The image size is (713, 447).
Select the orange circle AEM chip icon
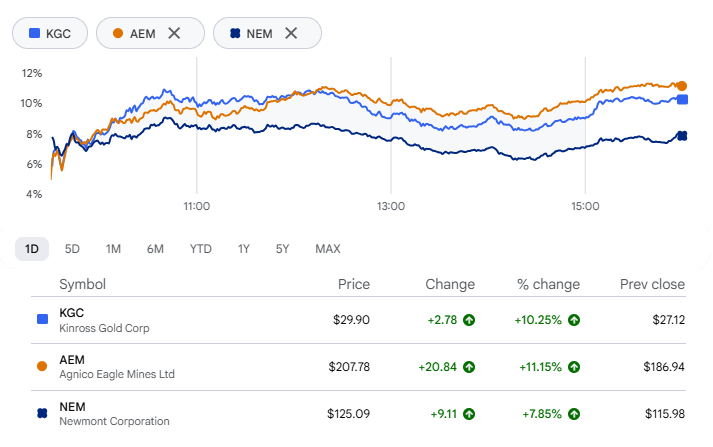[x=118, y=33]
